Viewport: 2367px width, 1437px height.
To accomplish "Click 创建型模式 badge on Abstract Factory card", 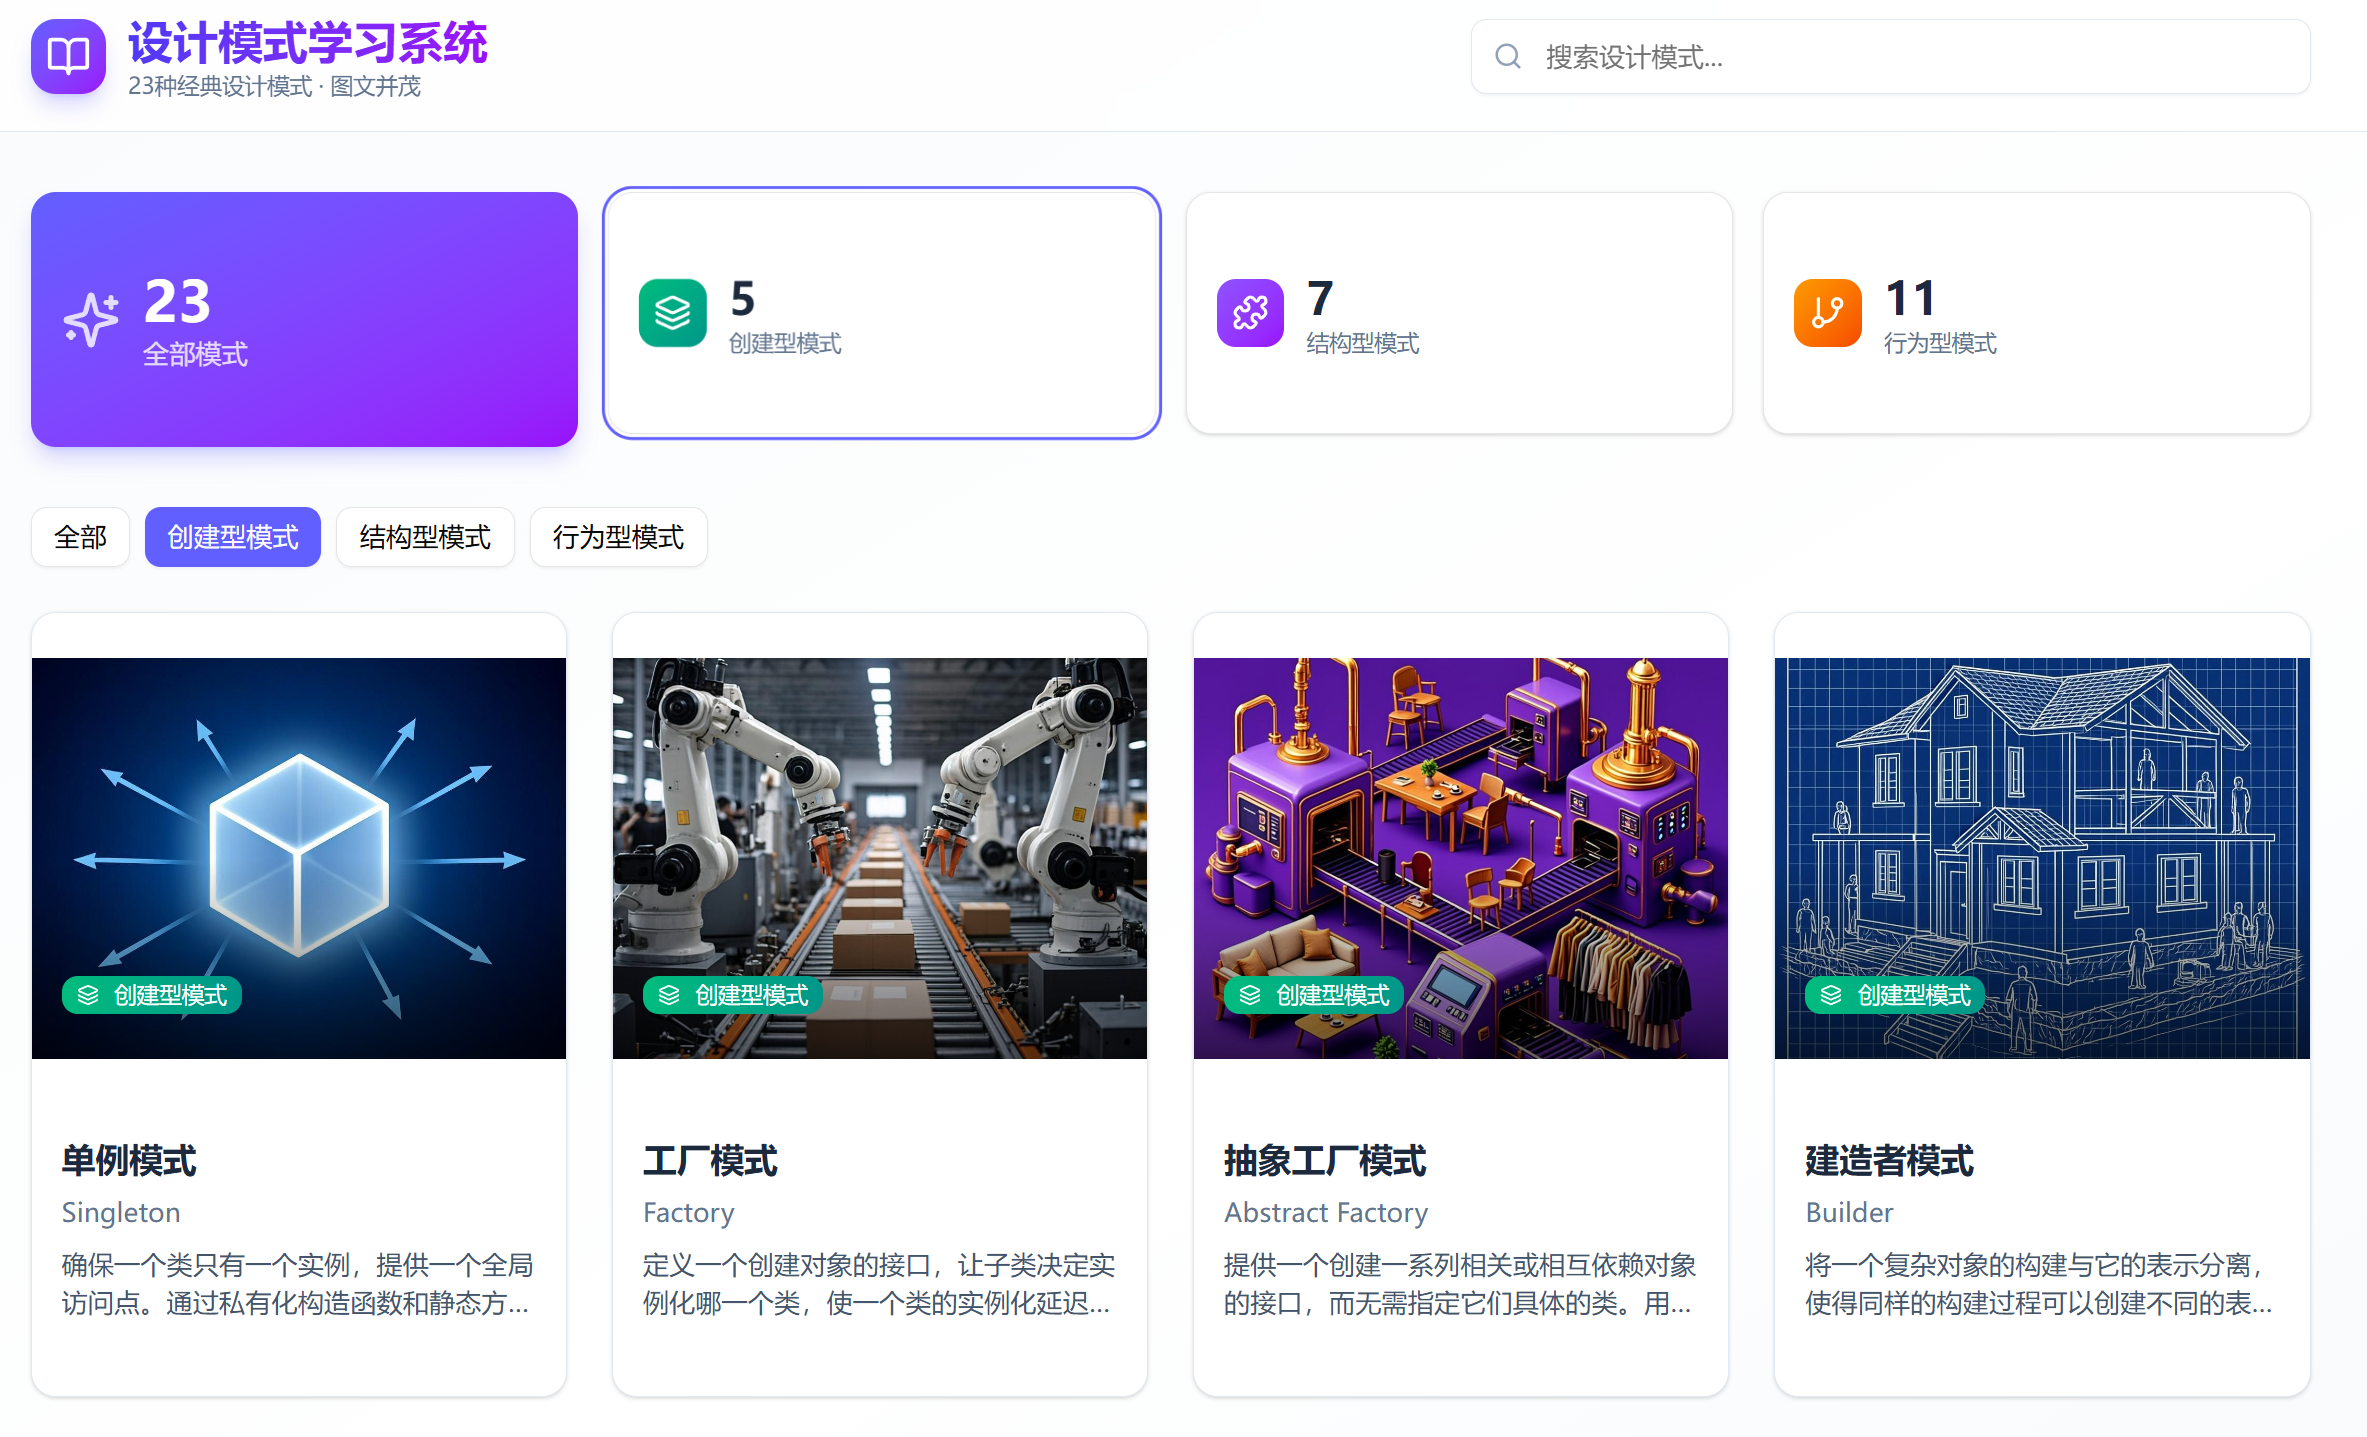I will (x=1314, y=995).
